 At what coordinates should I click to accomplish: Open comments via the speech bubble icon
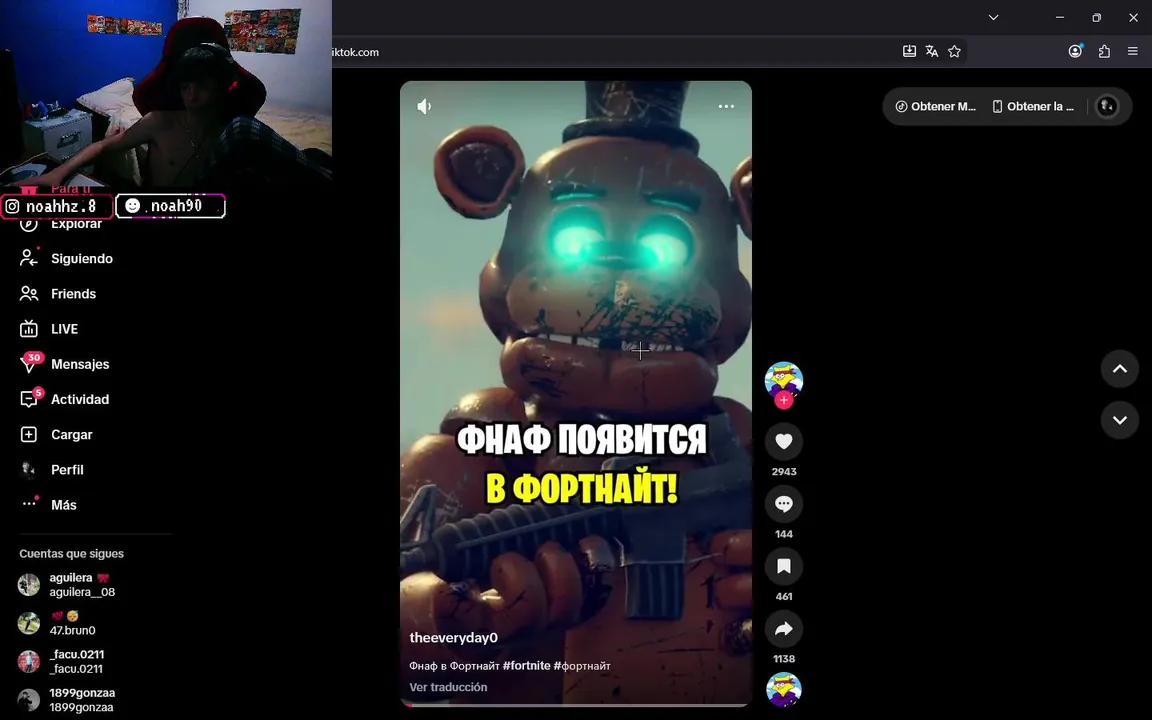pyautogui.click(x=784, y=504)
